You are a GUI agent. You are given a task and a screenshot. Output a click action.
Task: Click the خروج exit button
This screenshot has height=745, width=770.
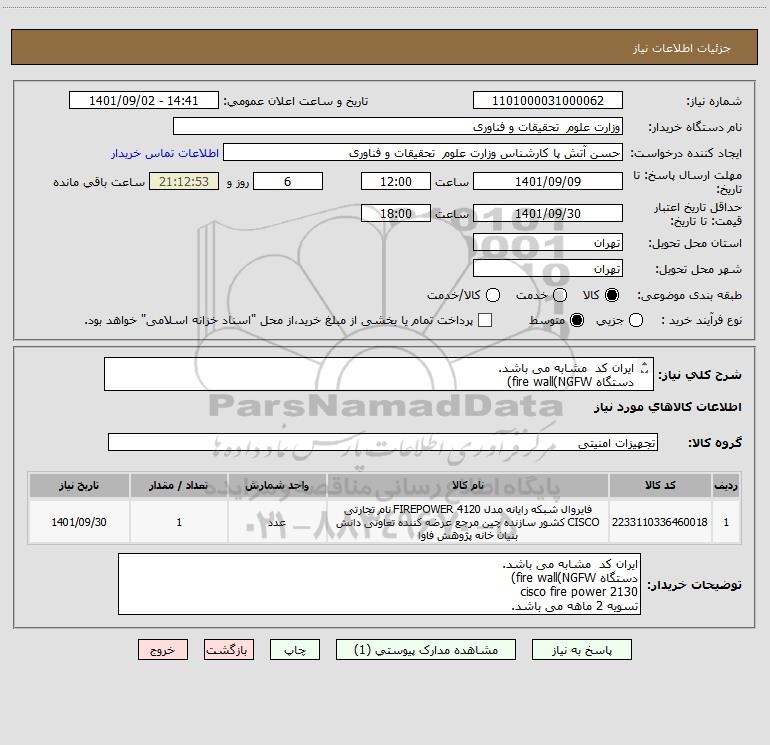[x=163, y=650]
